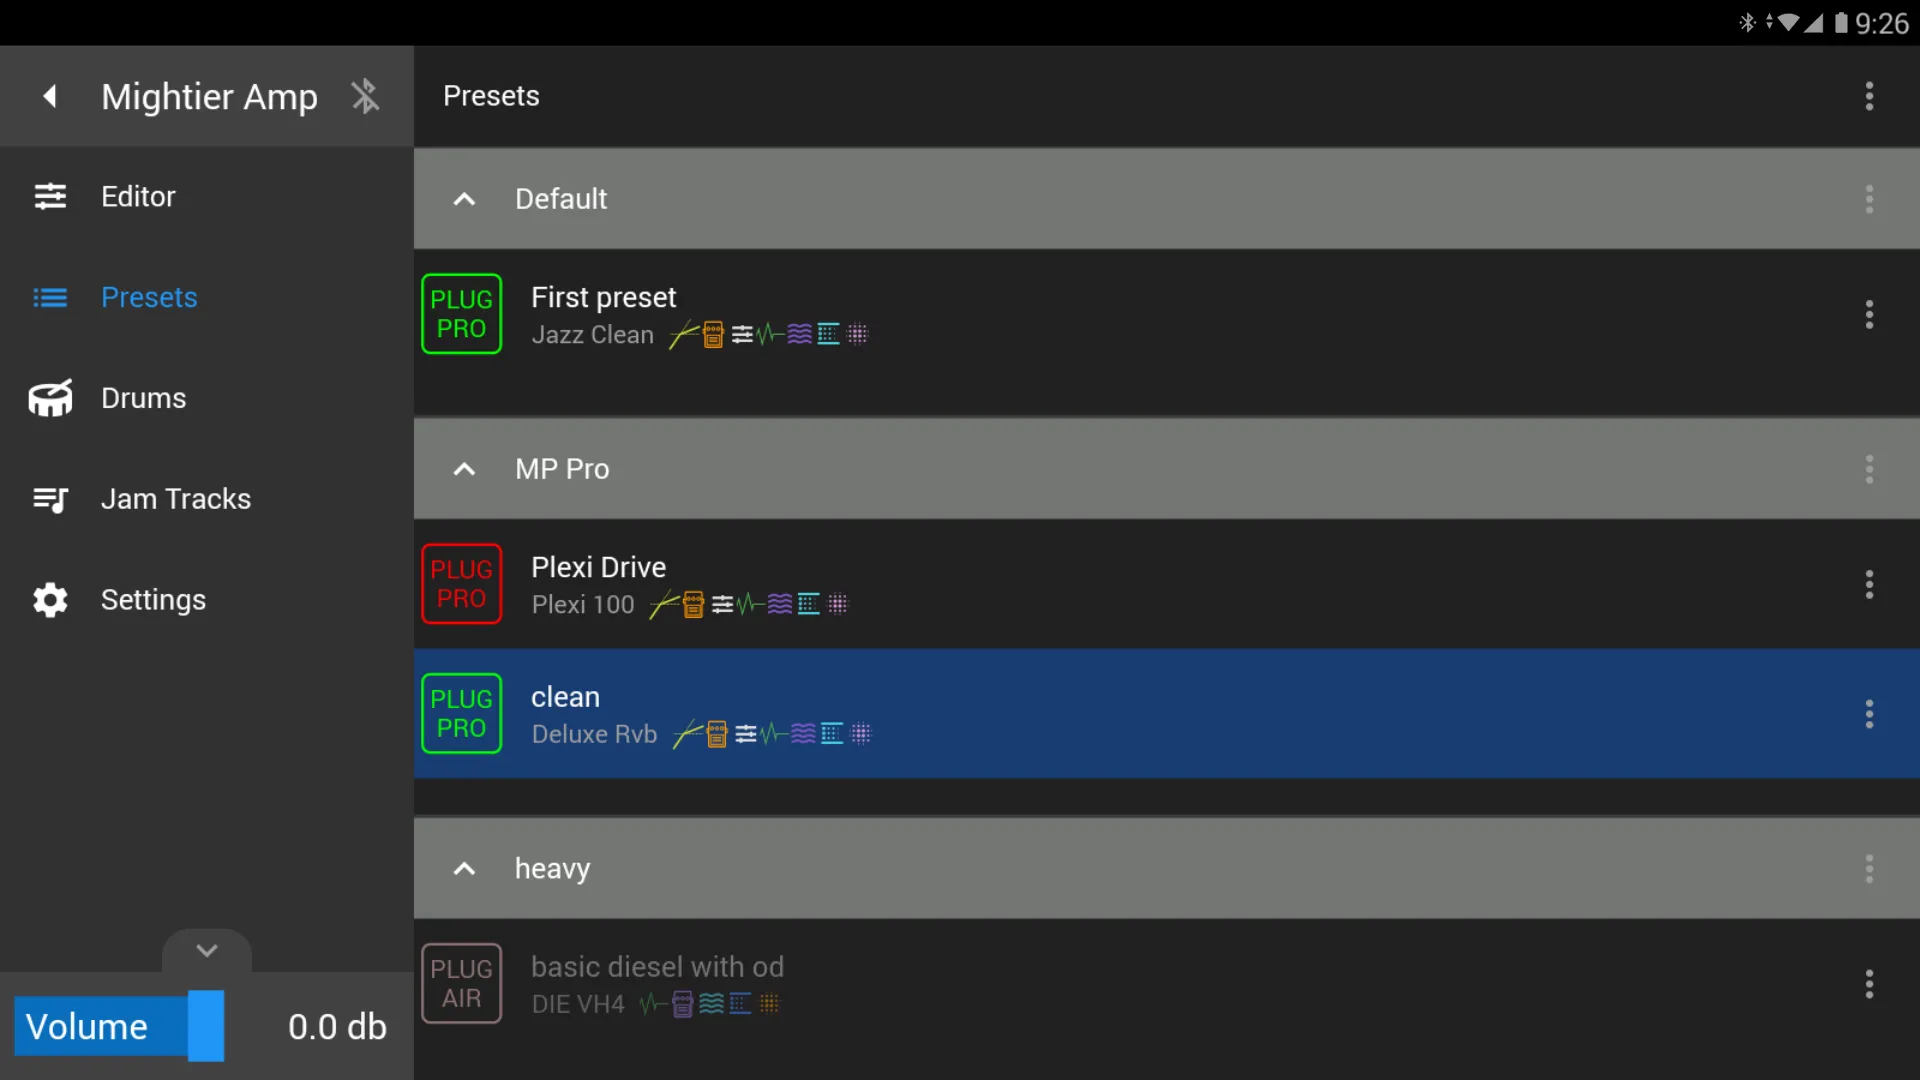
Task: Select the Plexi Drive preset
Action: pos(1167,584)
